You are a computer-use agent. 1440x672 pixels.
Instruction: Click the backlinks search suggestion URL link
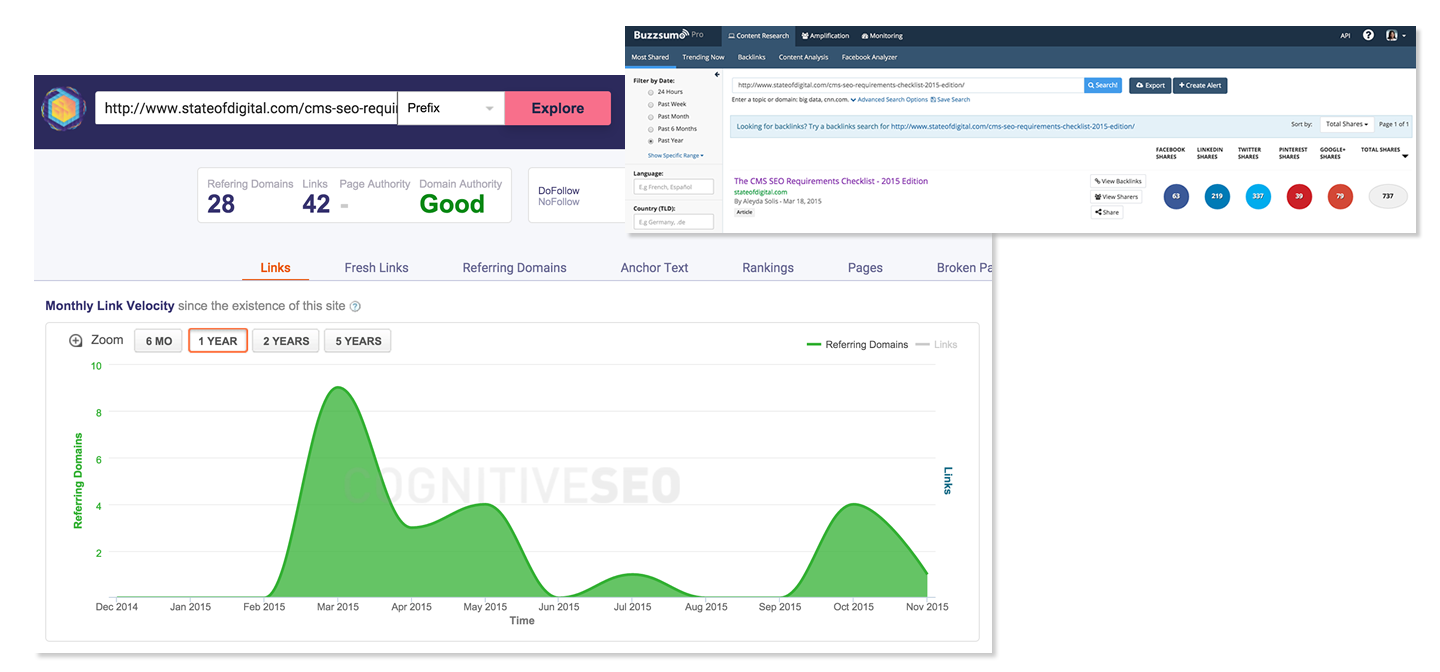(x=1012, y=127)
